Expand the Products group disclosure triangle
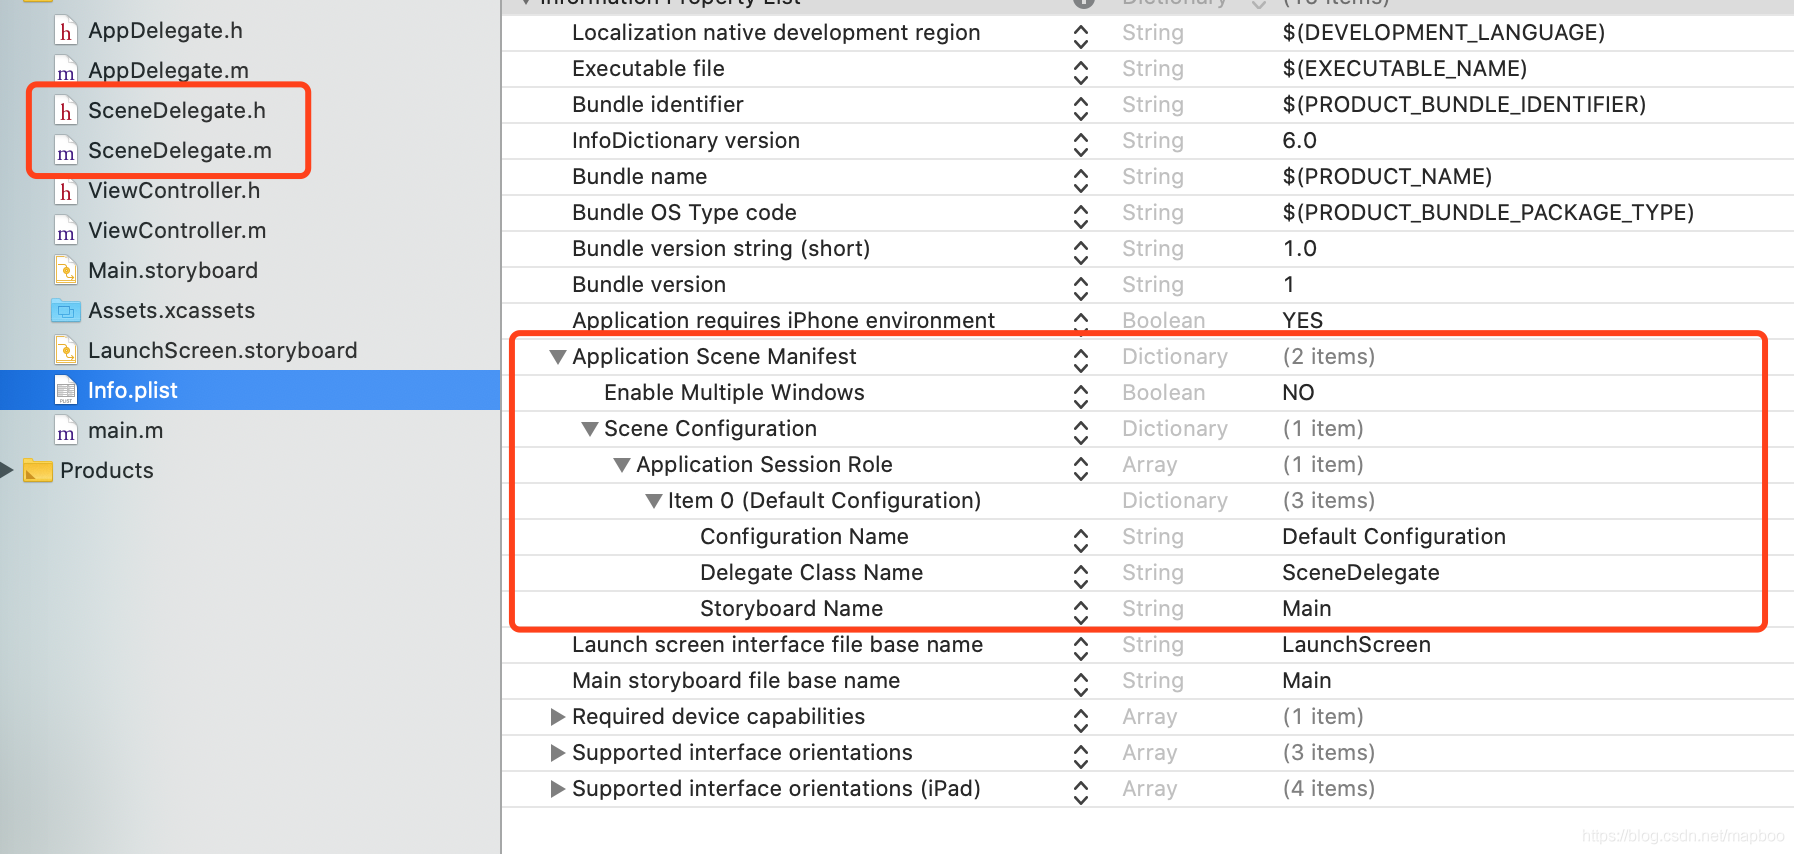 [x=8, y=470]
